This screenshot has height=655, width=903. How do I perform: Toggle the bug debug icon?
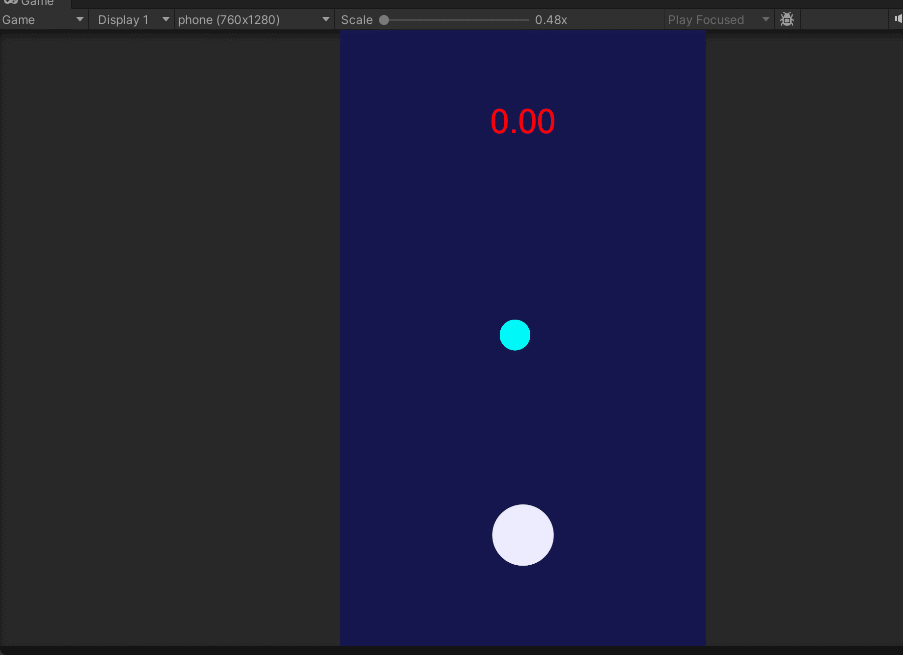787,20
